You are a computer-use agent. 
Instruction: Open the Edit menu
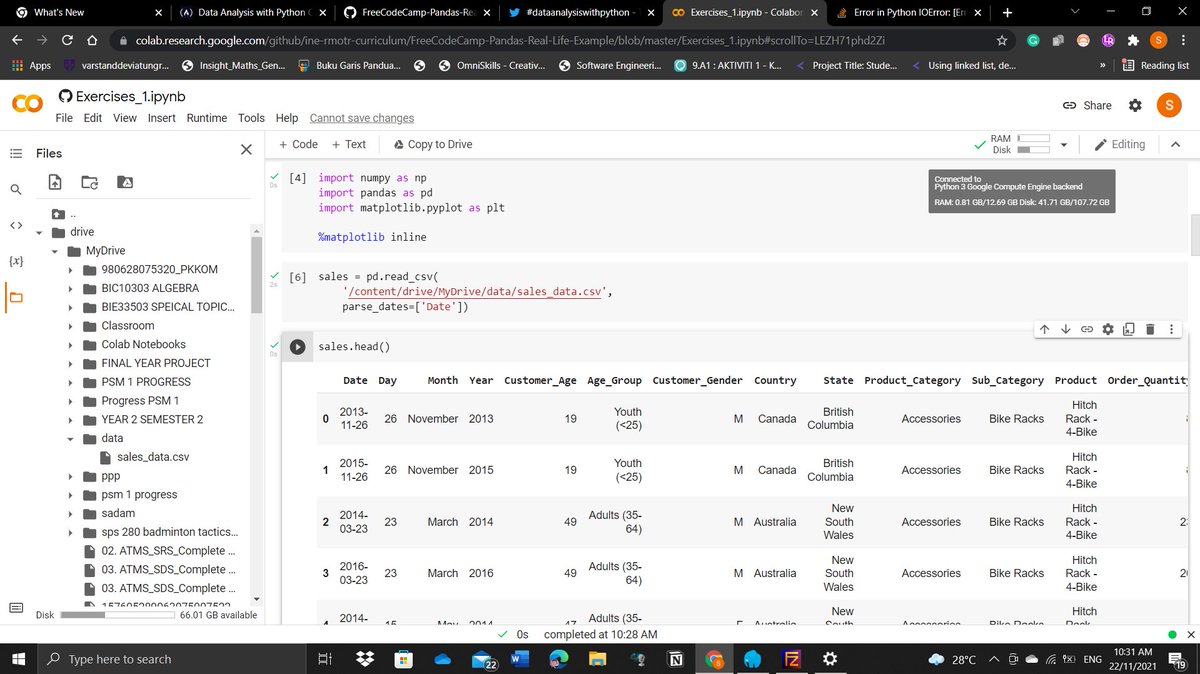pyautogui.click(x=94, y=118)
